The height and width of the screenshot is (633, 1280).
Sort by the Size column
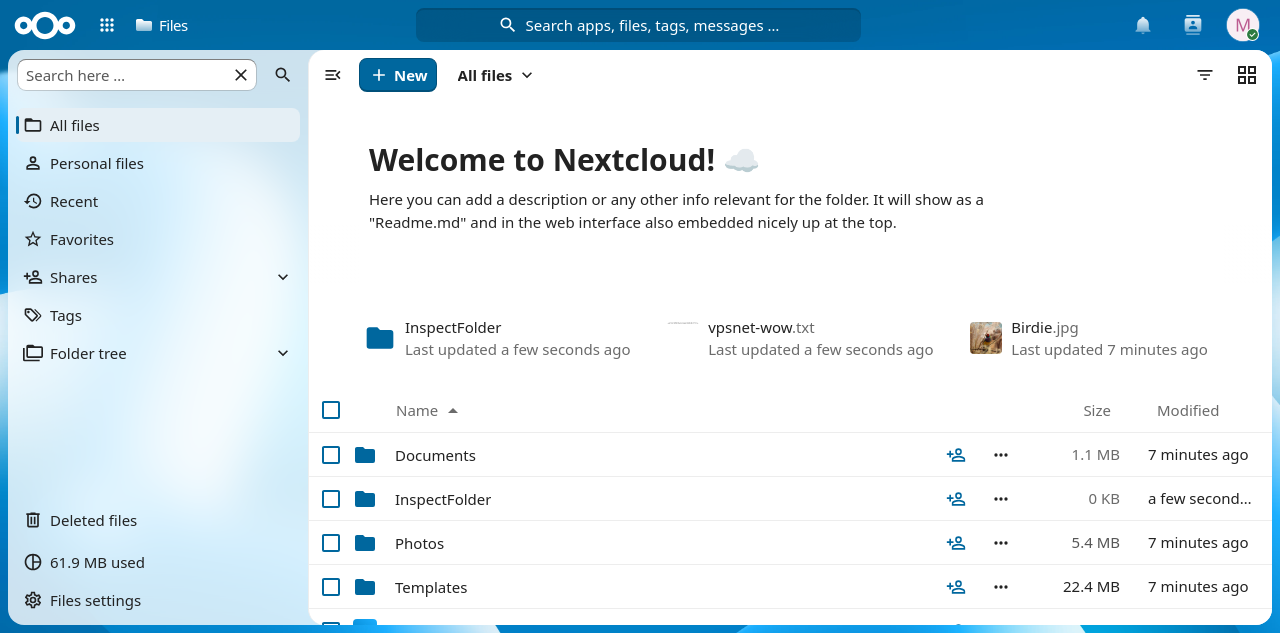coord(1097,410)
